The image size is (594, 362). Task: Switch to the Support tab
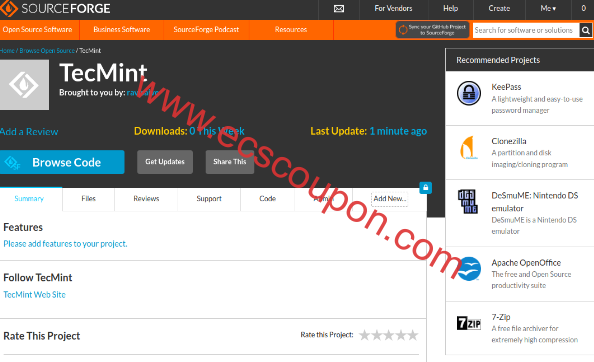209,198
